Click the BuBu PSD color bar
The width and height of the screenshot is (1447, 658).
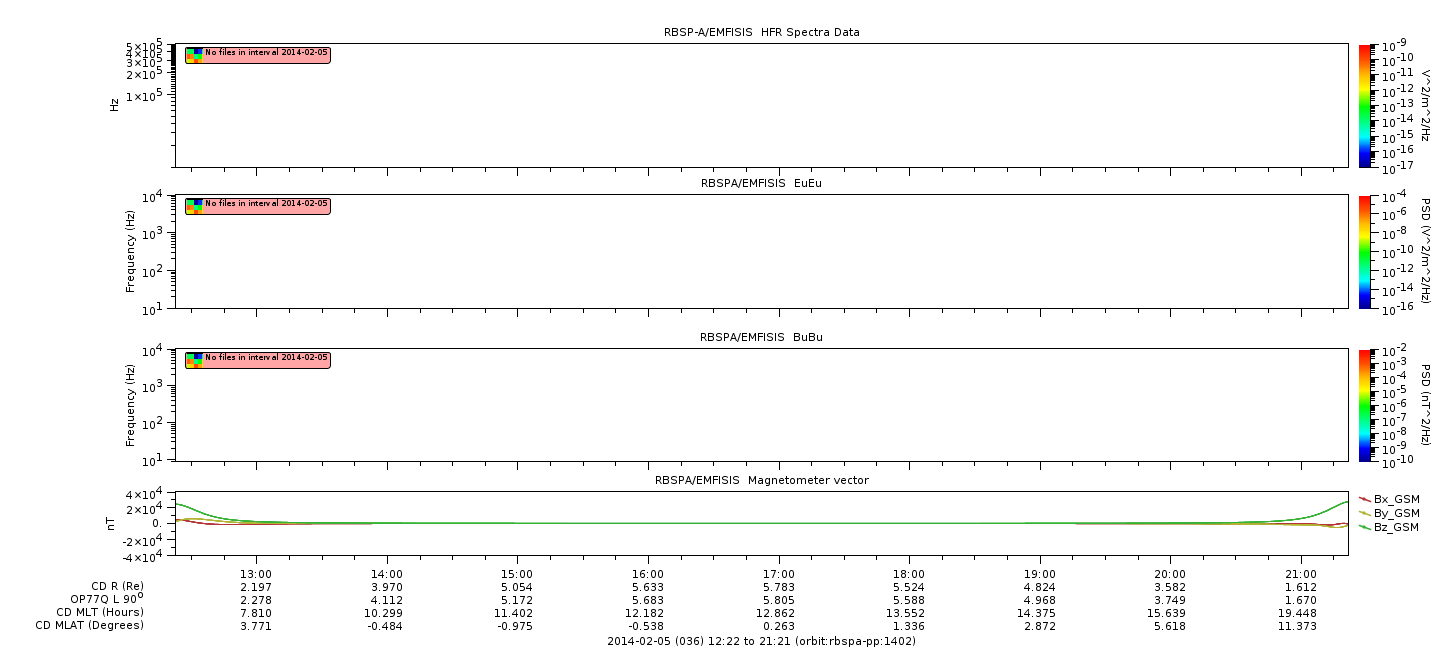point(1366,404)
